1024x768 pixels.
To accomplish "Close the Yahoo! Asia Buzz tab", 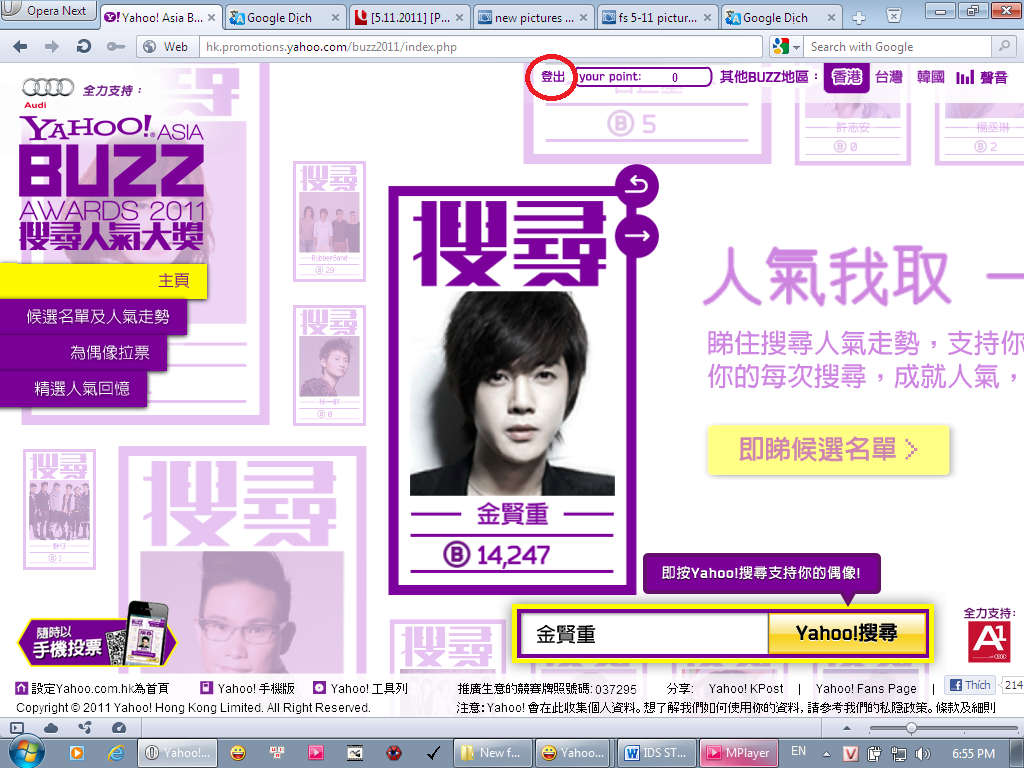I will tap(212, 18).
